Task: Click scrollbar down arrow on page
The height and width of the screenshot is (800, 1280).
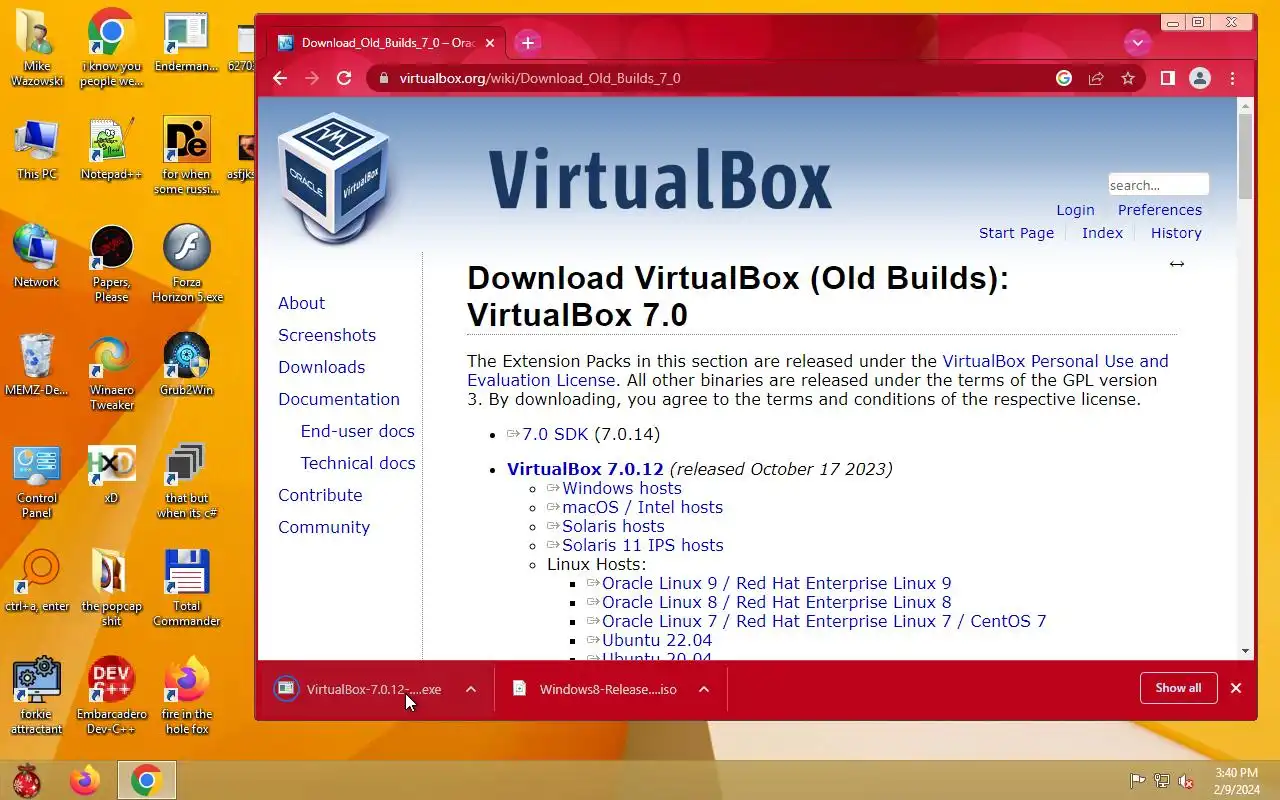Action: pos(1245,651)
